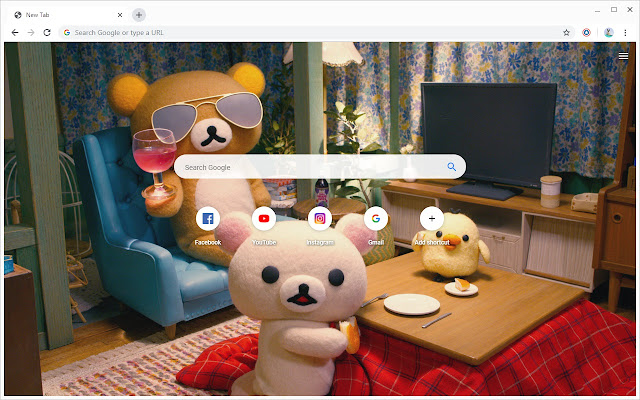Minimize the Chrome window
This screenshot has height=400, width=640.
[x=598, y=10]
